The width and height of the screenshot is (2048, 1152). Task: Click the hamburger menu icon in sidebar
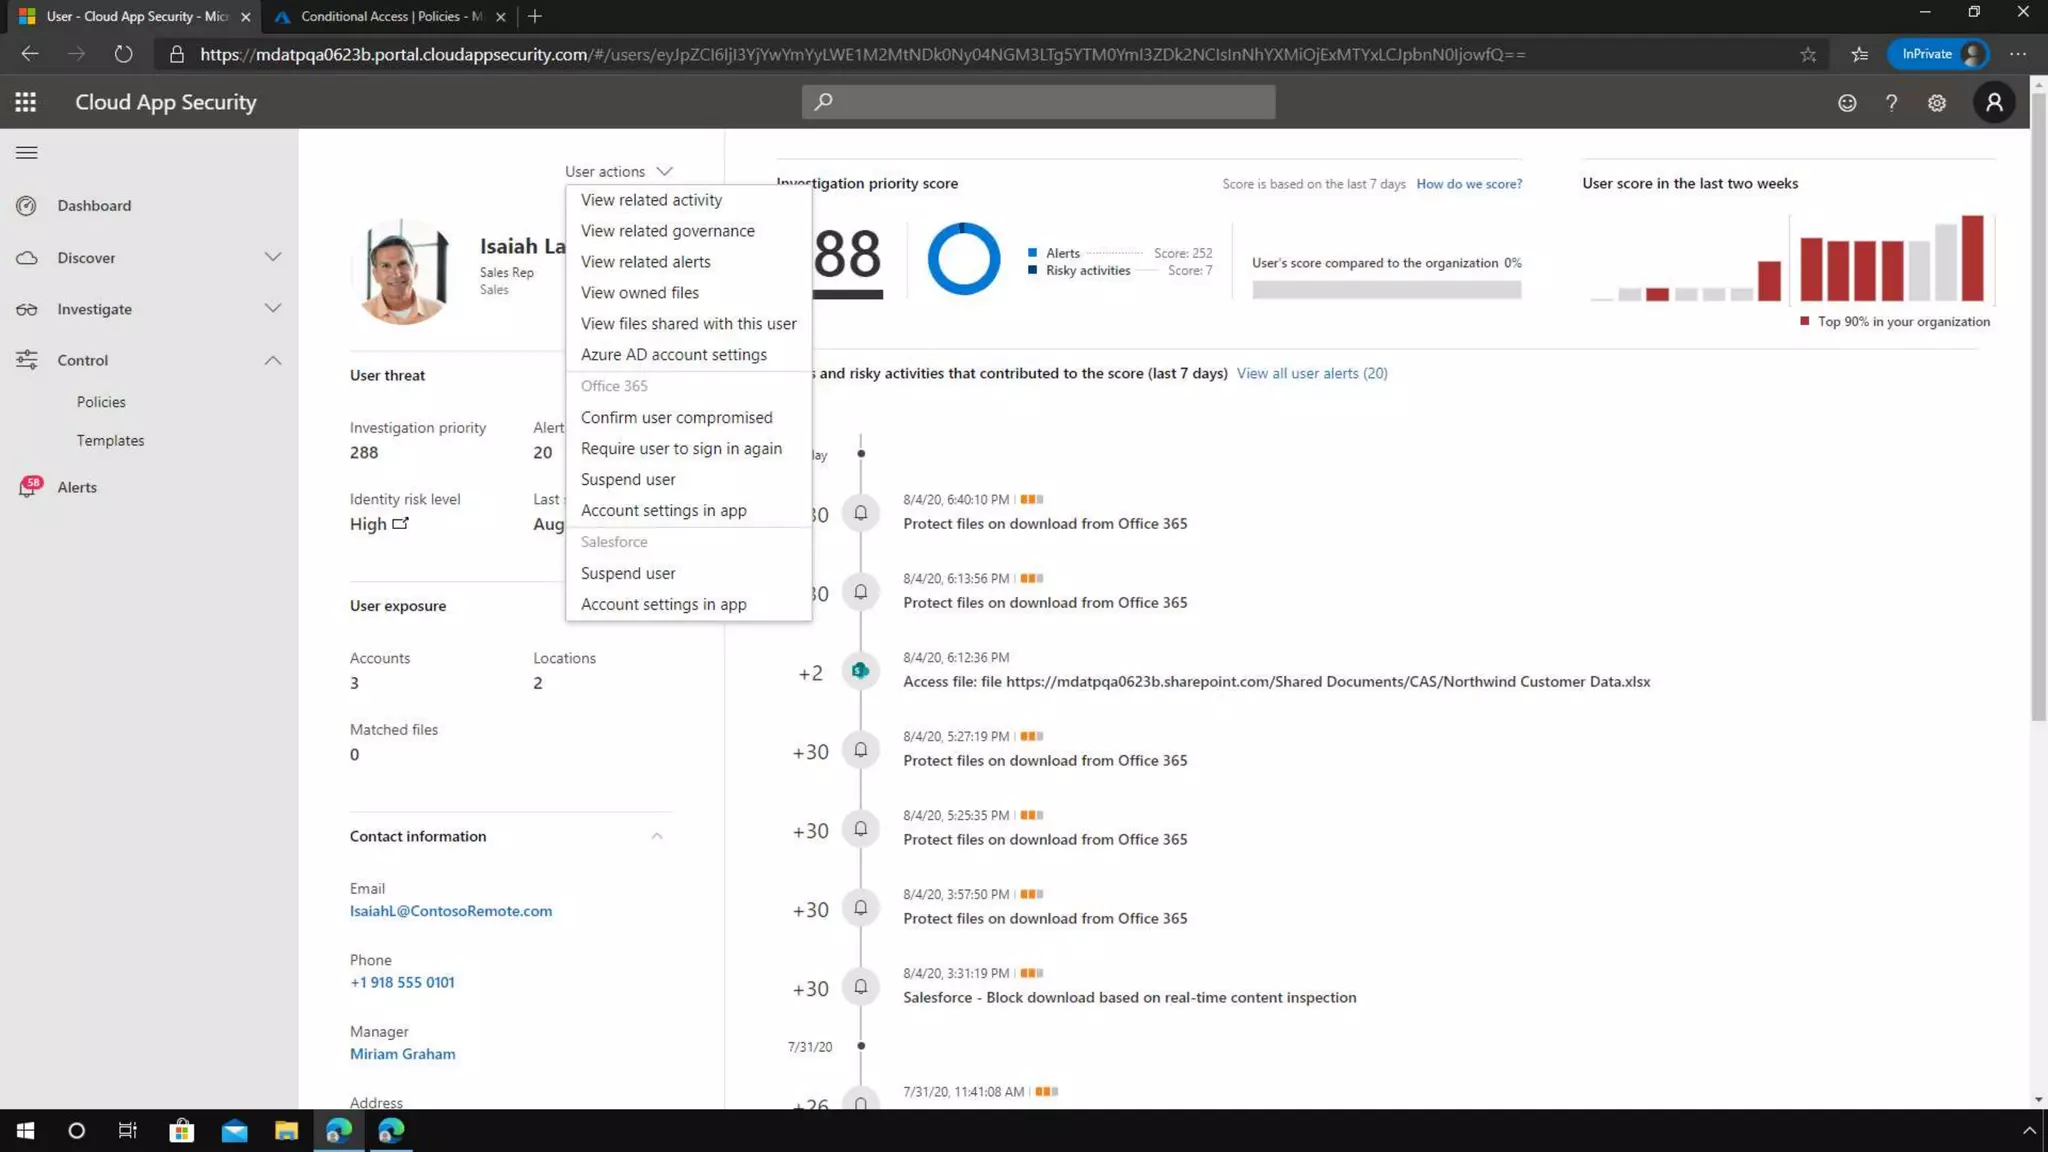pos(27,153)
